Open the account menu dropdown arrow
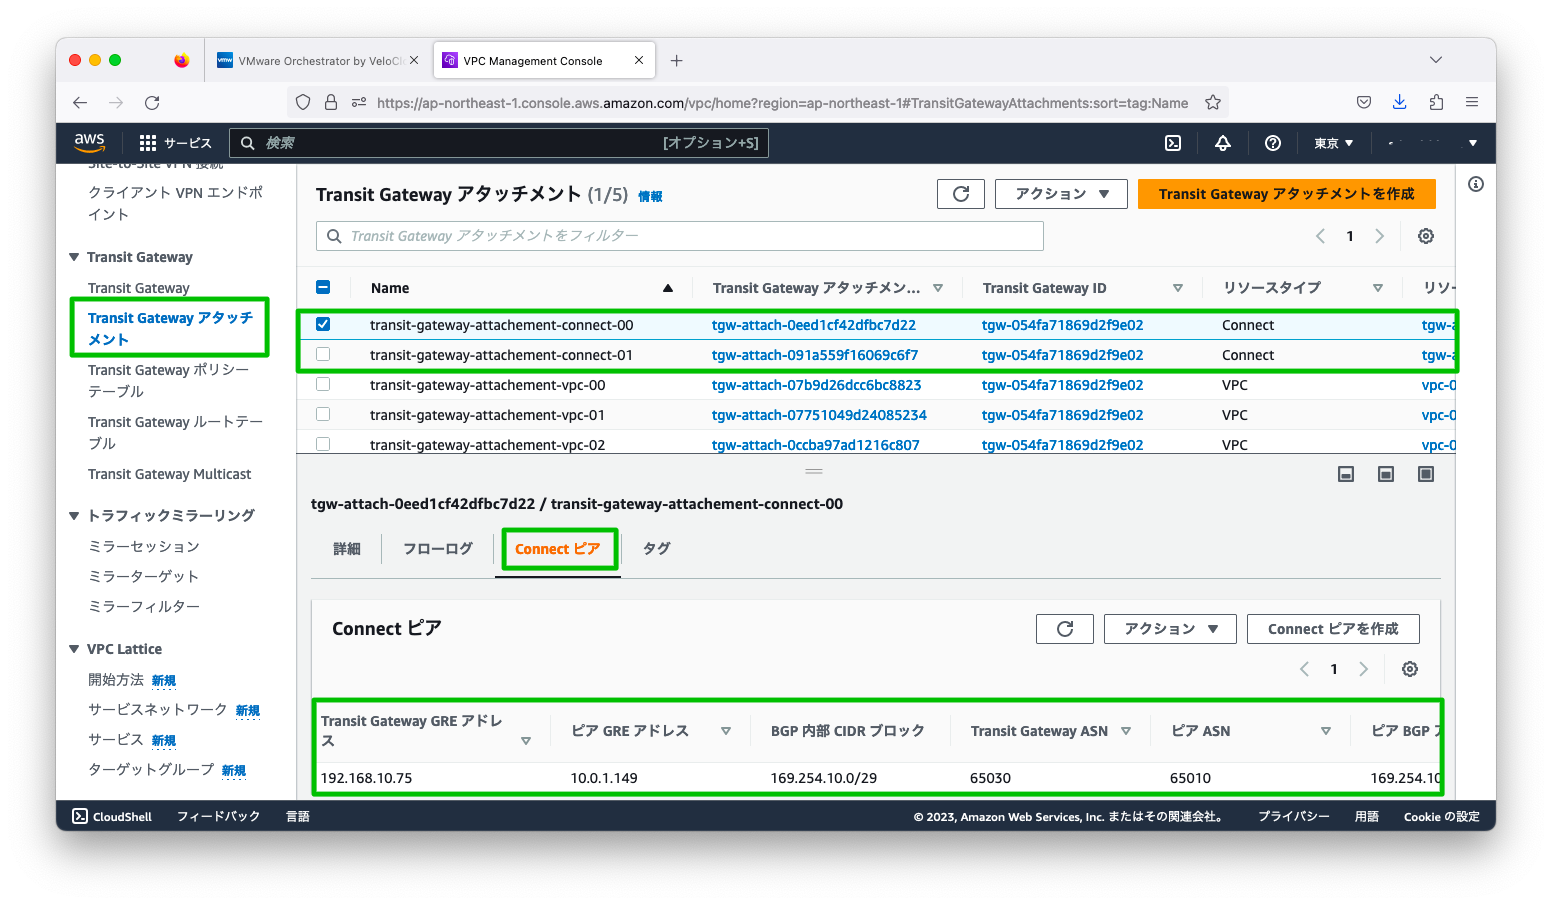The height and width of the screenshot is (905, 1552). (x=1473, y=143)
